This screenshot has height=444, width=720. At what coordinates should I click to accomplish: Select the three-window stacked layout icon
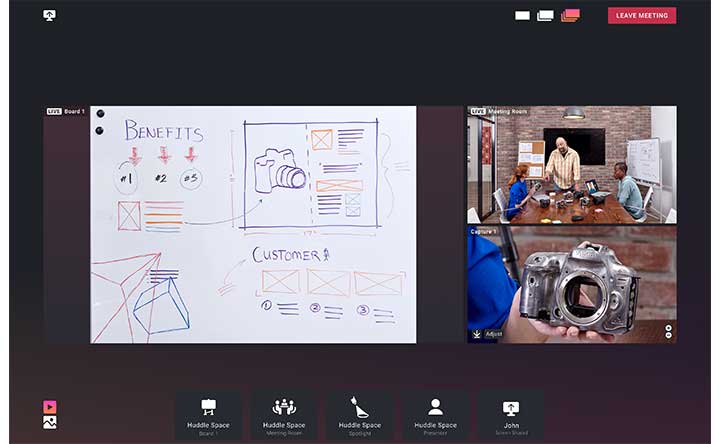point(570,16)
